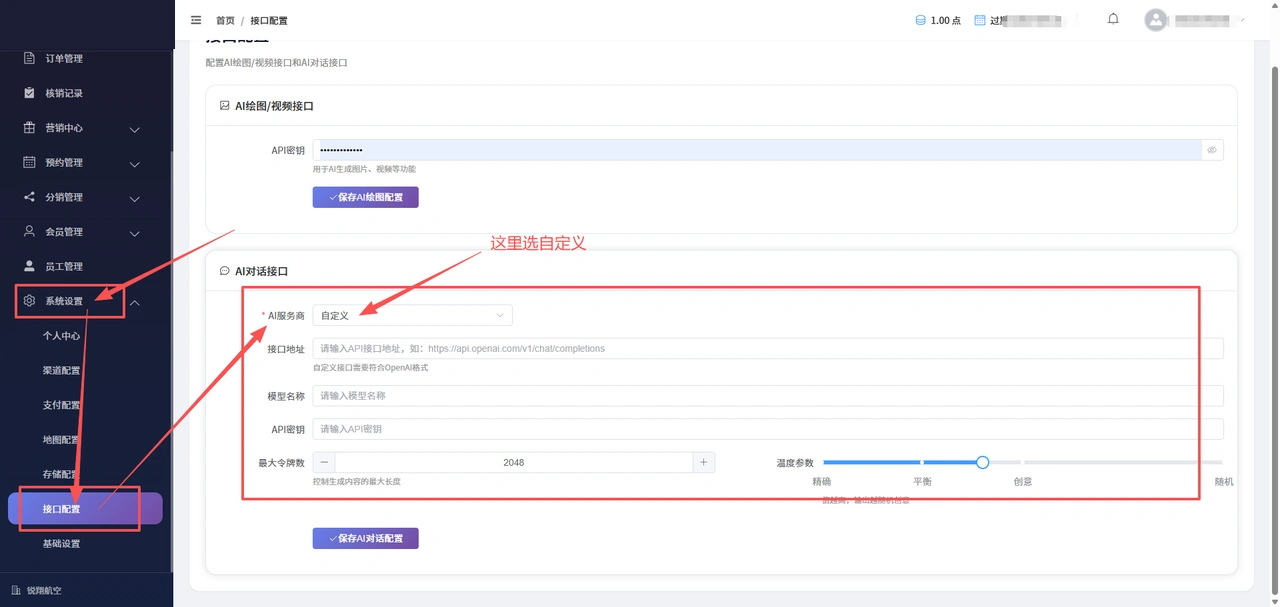Toggle the hamburger sidebar collapse icon

195,20
